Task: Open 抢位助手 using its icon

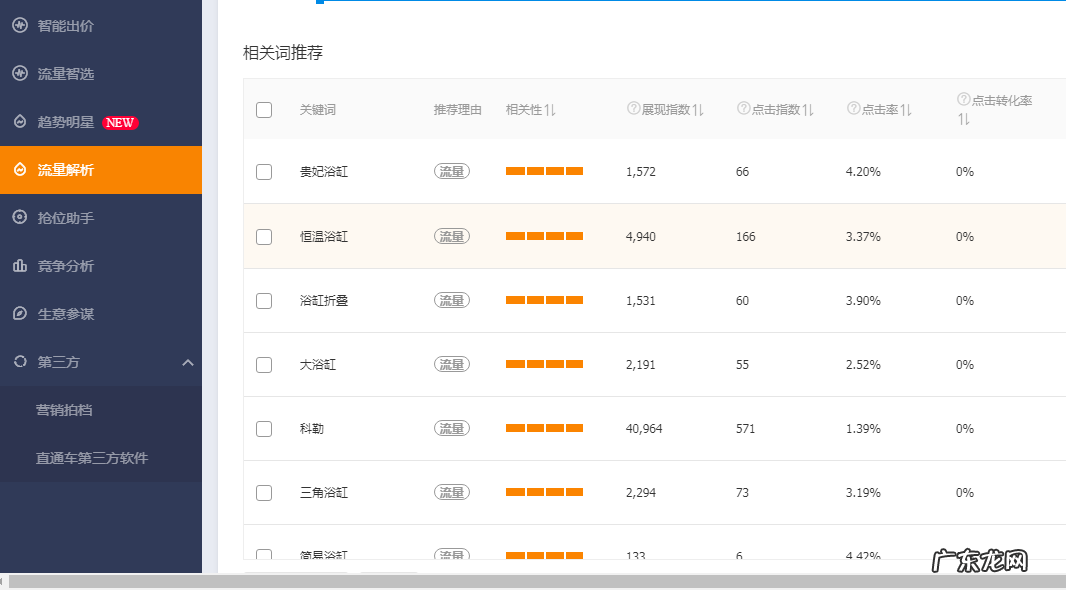Action: coord(18,218)
